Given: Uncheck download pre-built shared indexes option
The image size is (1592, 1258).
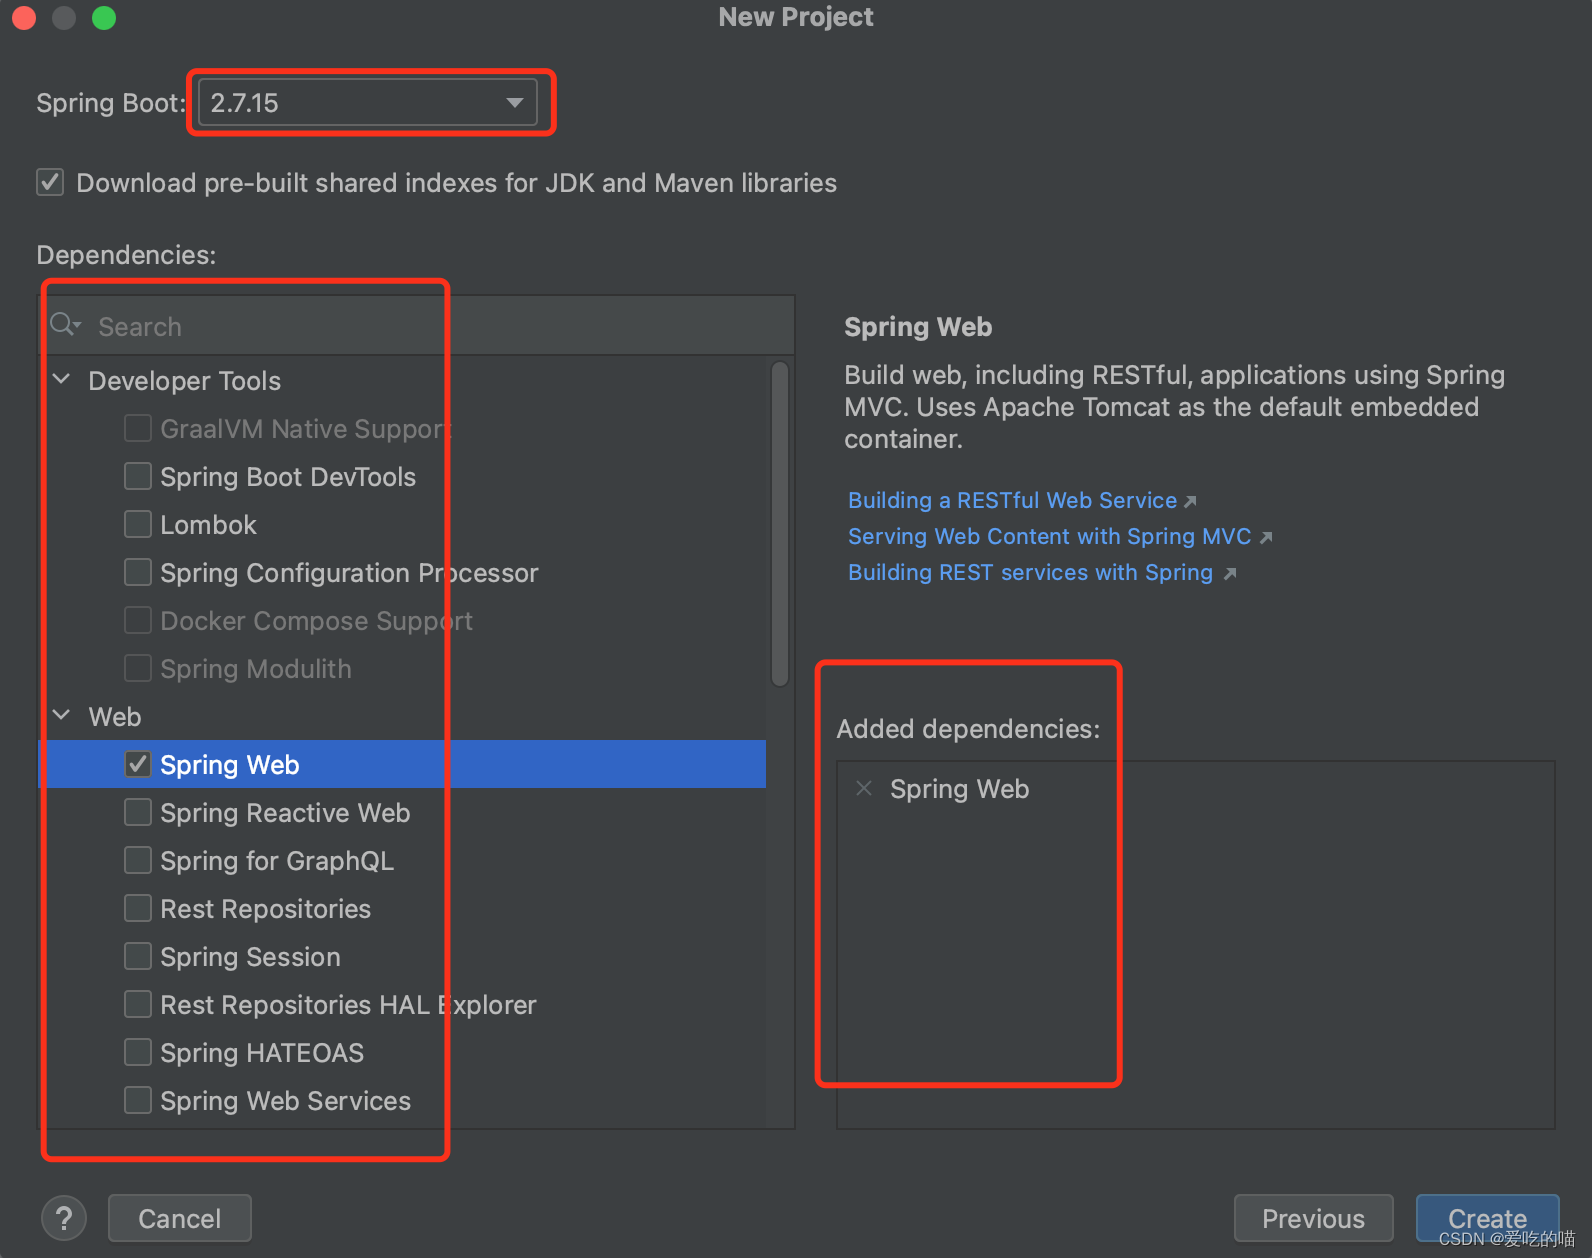Looking at the screenshot, I should 49,182.
